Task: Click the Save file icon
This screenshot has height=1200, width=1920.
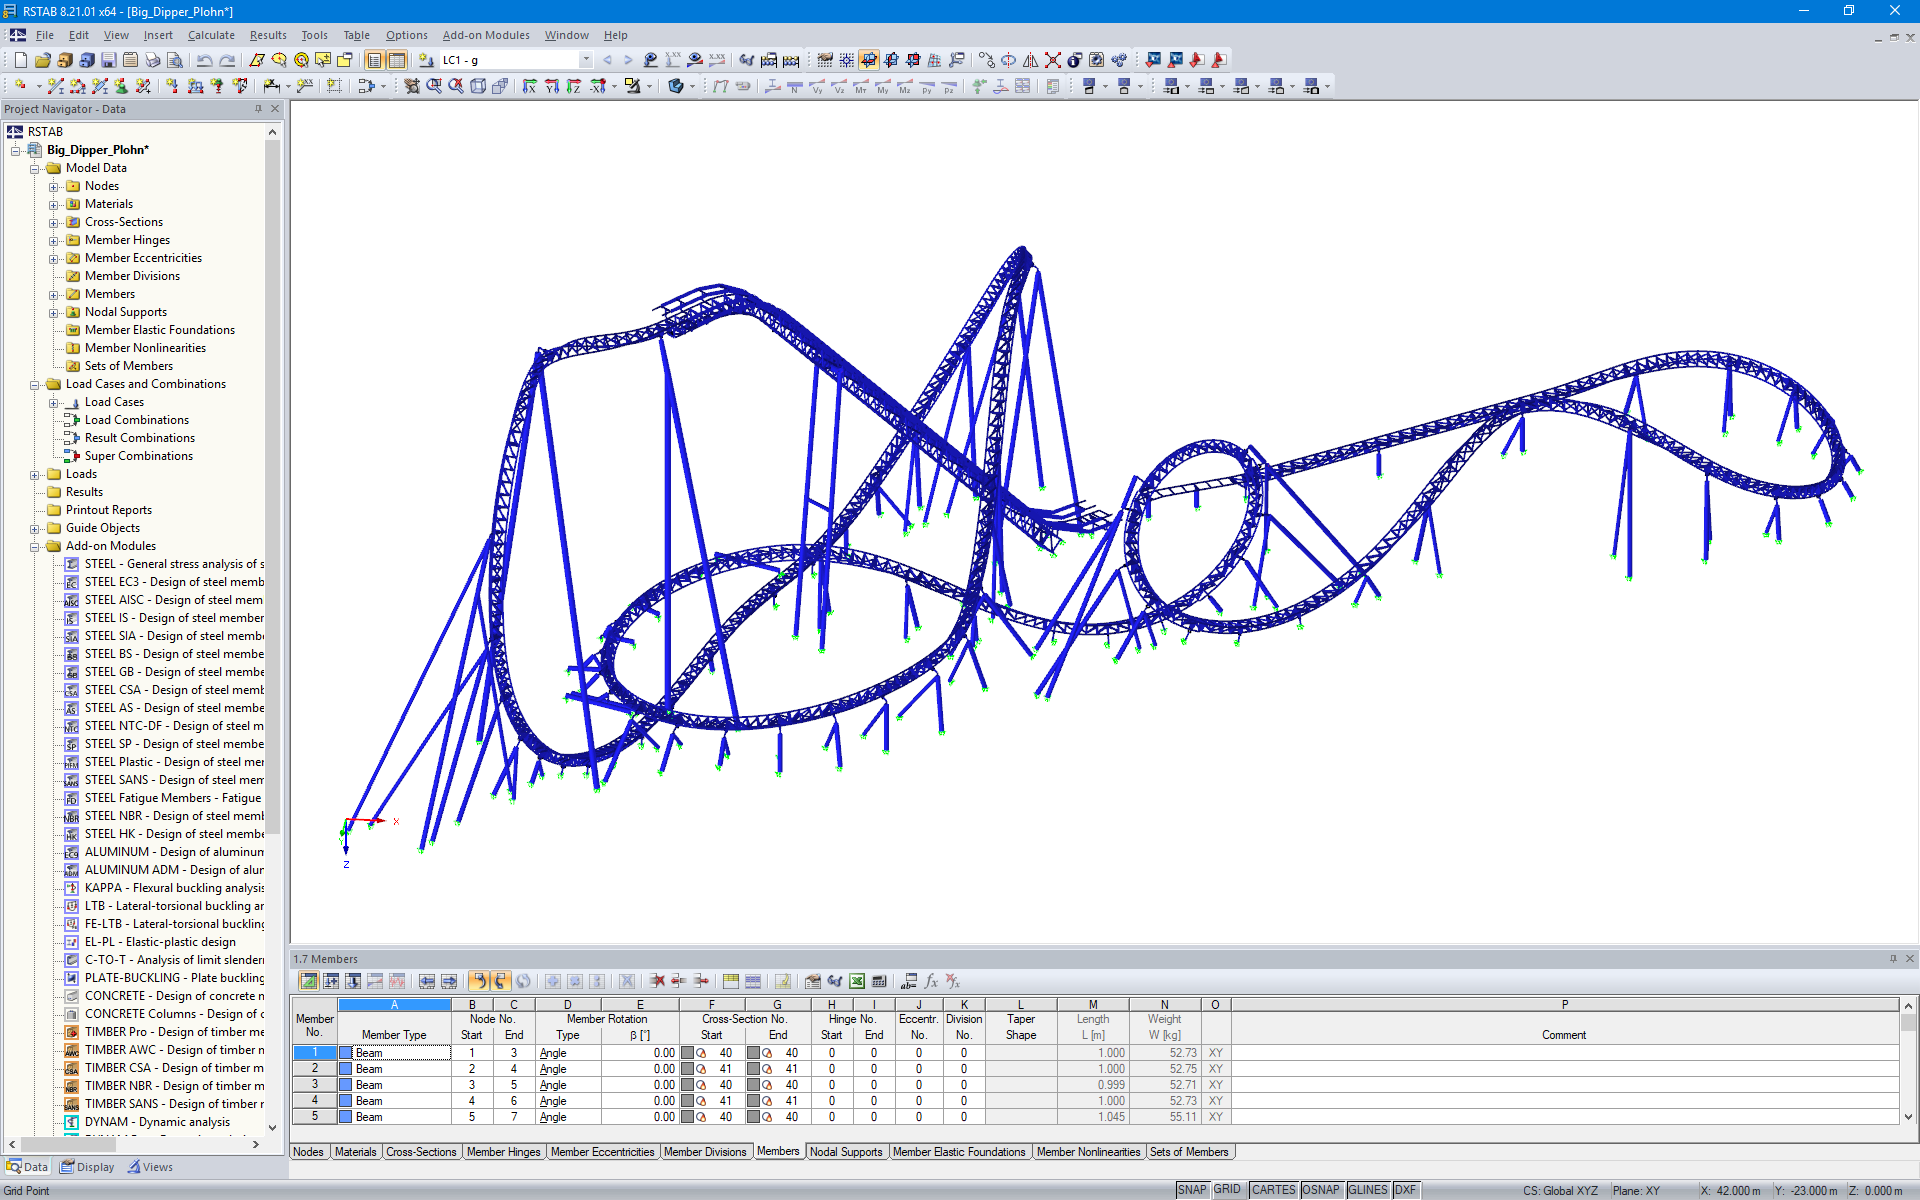Action: (108, 60)
